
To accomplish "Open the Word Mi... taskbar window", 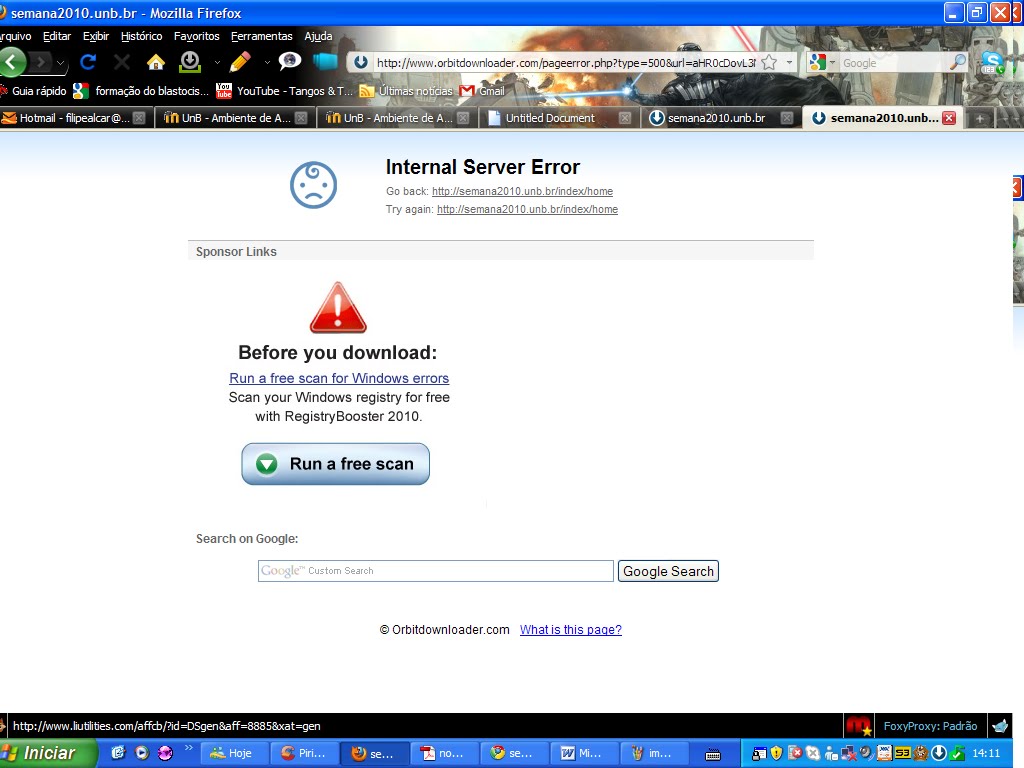I will click(x=584, y=753).
